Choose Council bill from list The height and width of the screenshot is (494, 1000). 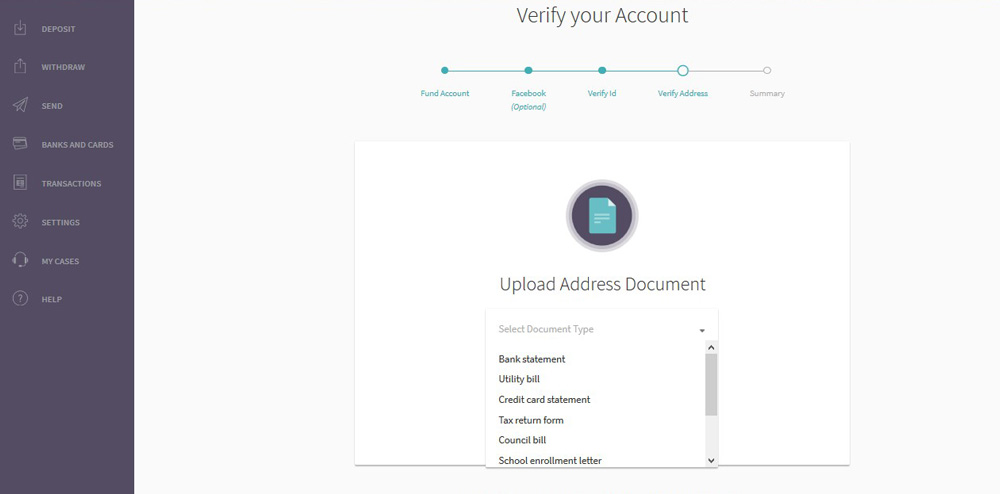click(x=522, y=440)
